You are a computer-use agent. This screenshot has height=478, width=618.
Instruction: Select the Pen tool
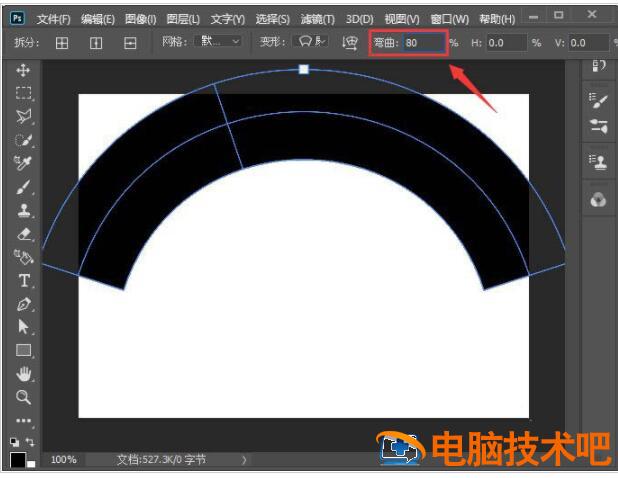point(24,304)
